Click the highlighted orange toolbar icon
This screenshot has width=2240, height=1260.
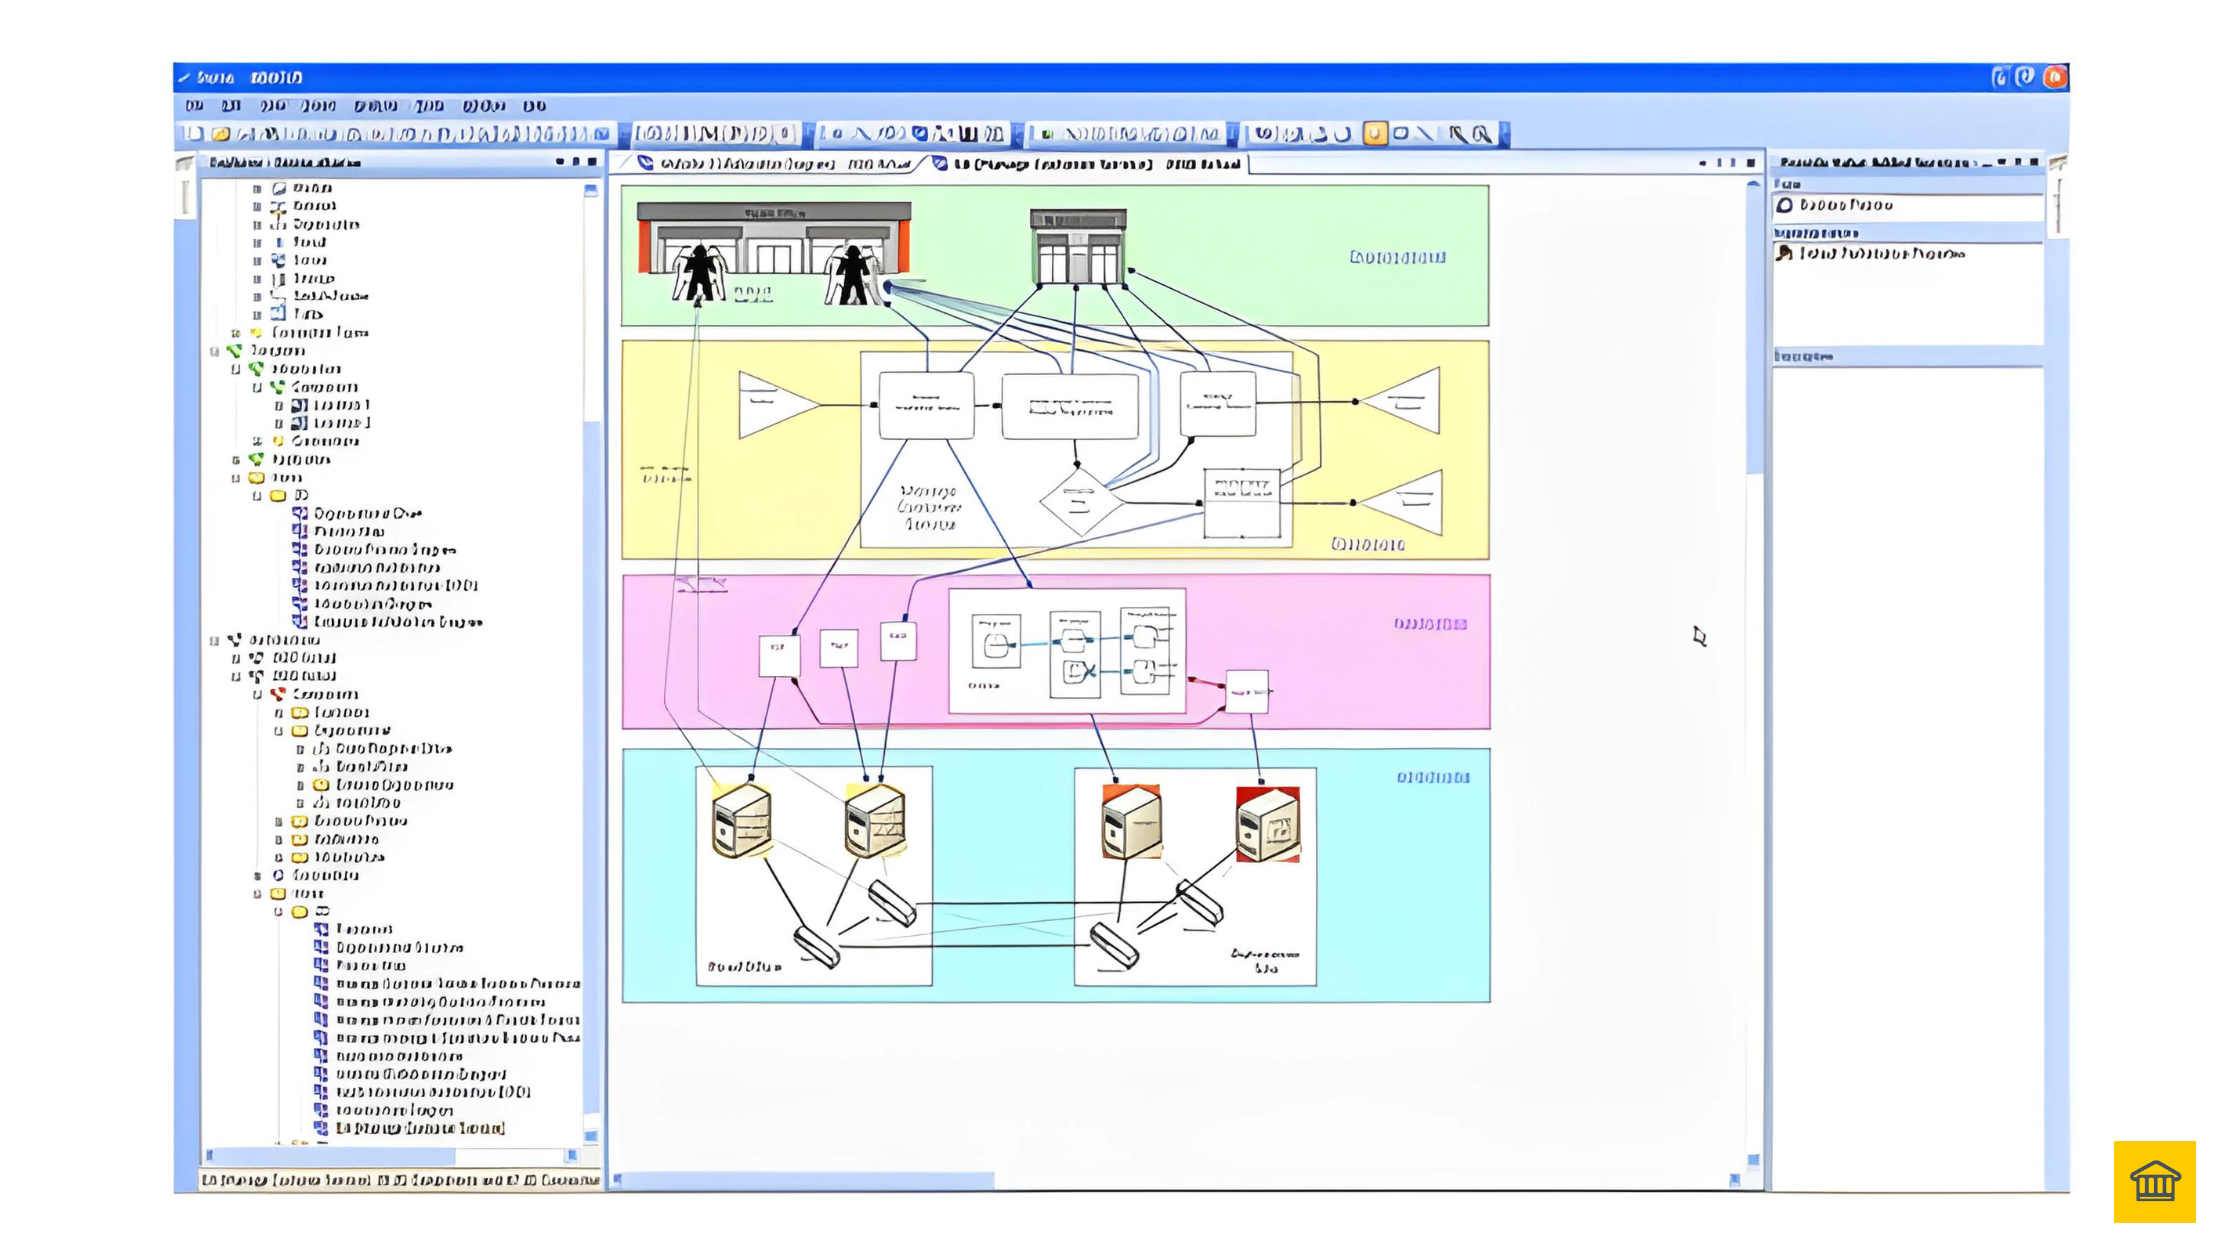tap(1375, 133)
